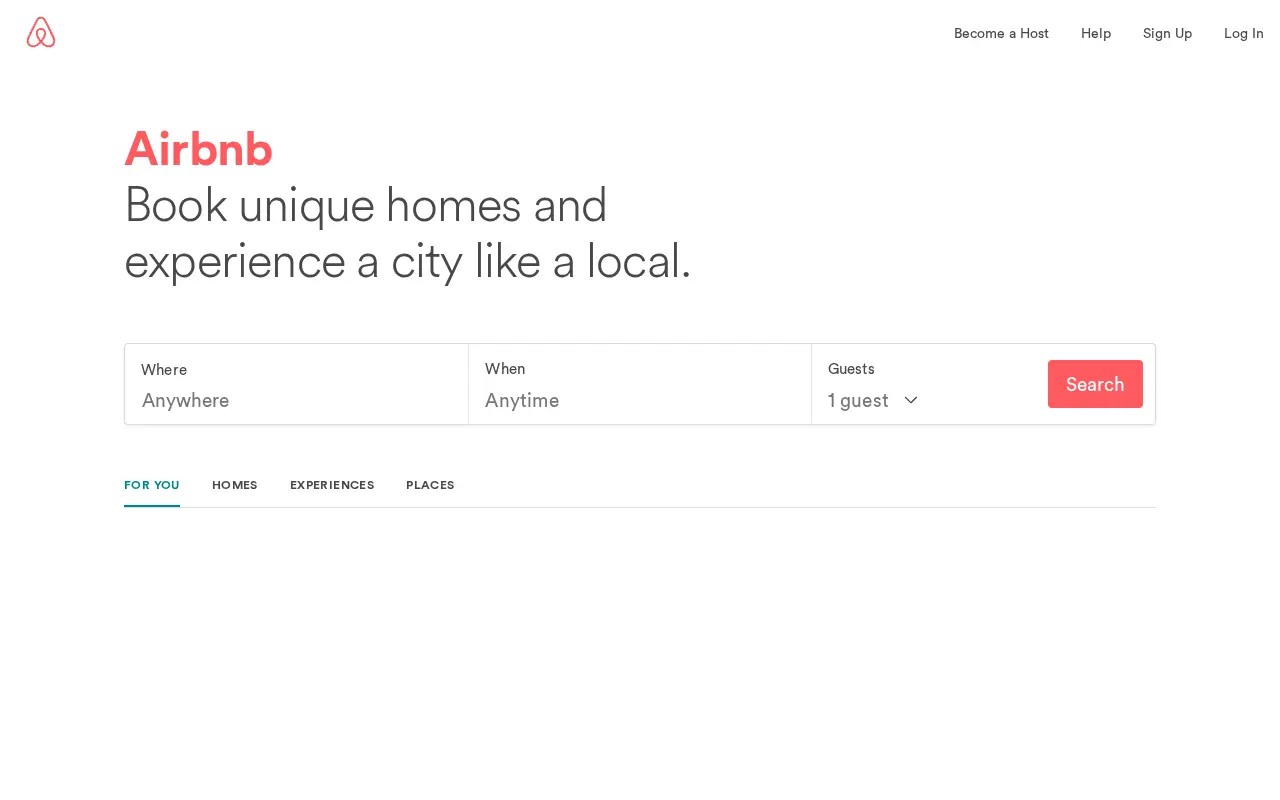Open the Places tab
The image size is (1280, 800).
[430, 485]
